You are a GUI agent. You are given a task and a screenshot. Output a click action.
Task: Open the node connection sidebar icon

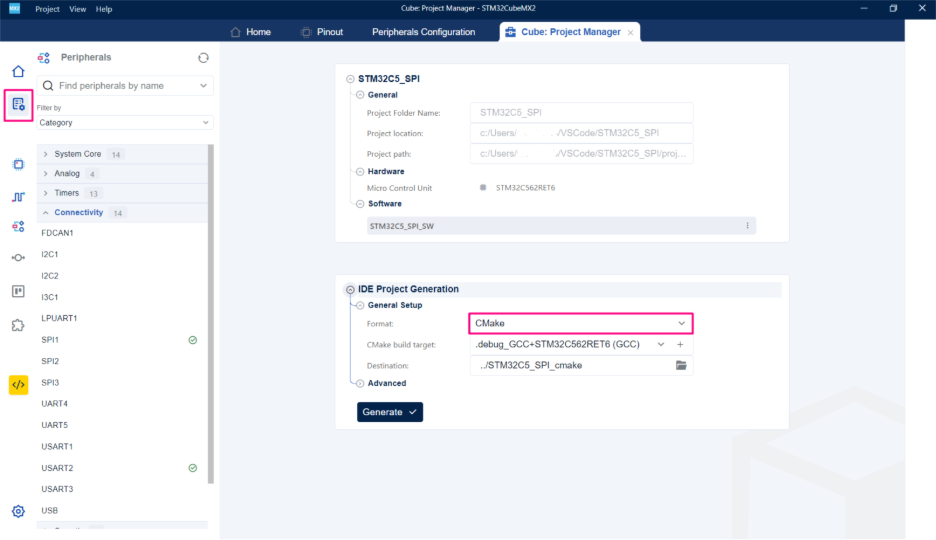(x=19, y=258)
